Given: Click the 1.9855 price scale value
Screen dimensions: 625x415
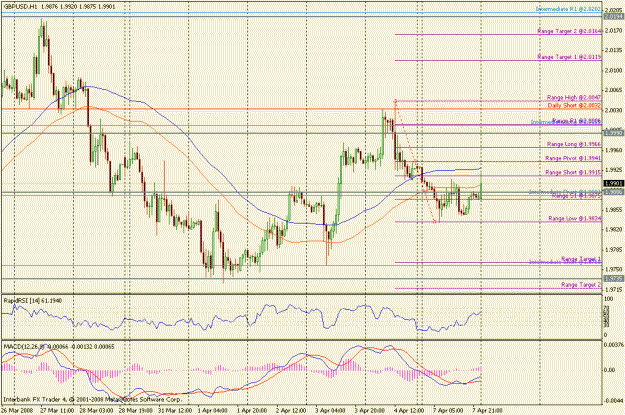Looking at the screenshot, I should (613, 210).
